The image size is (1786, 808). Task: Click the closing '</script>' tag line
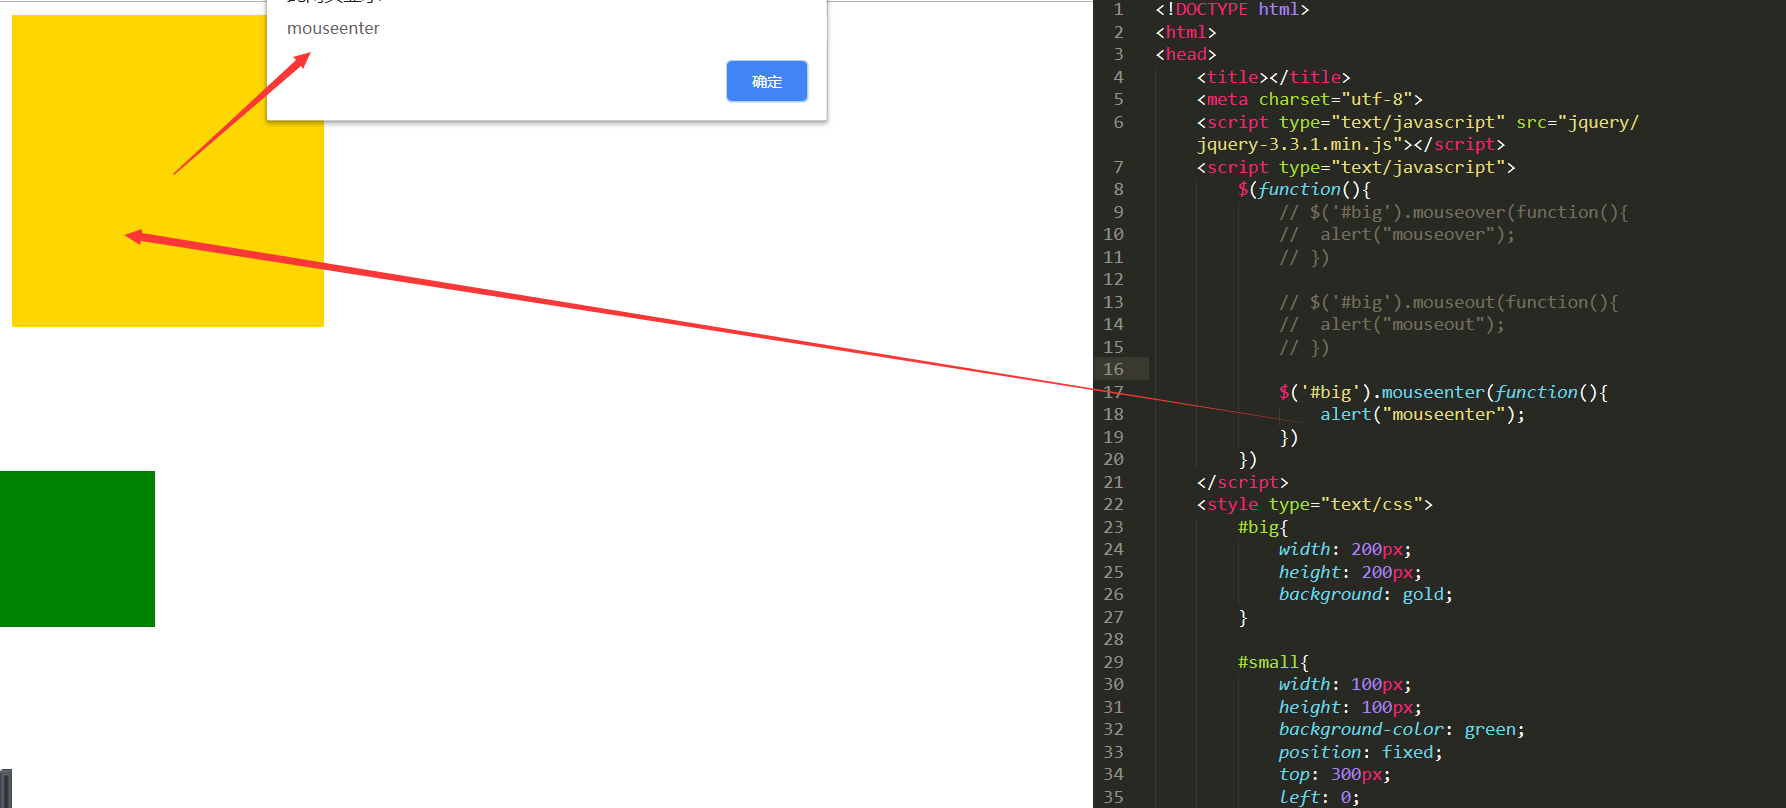click(1242, 482)
